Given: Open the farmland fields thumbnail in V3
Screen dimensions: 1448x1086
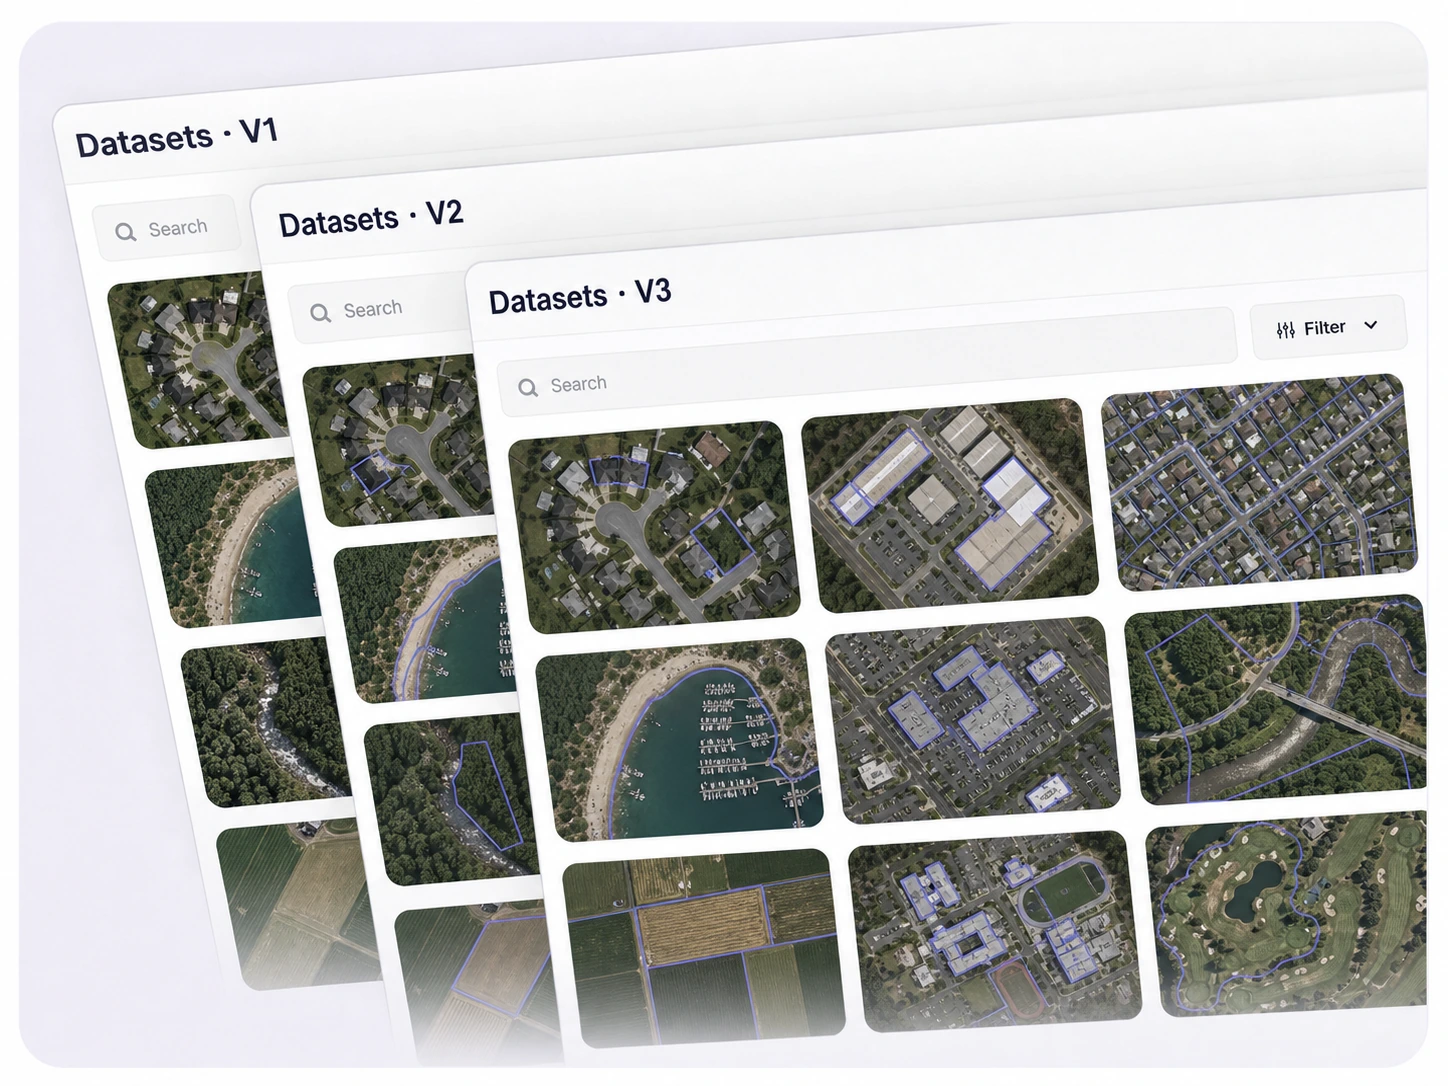Looking at the screenshot, I should (x=705, y=949).
